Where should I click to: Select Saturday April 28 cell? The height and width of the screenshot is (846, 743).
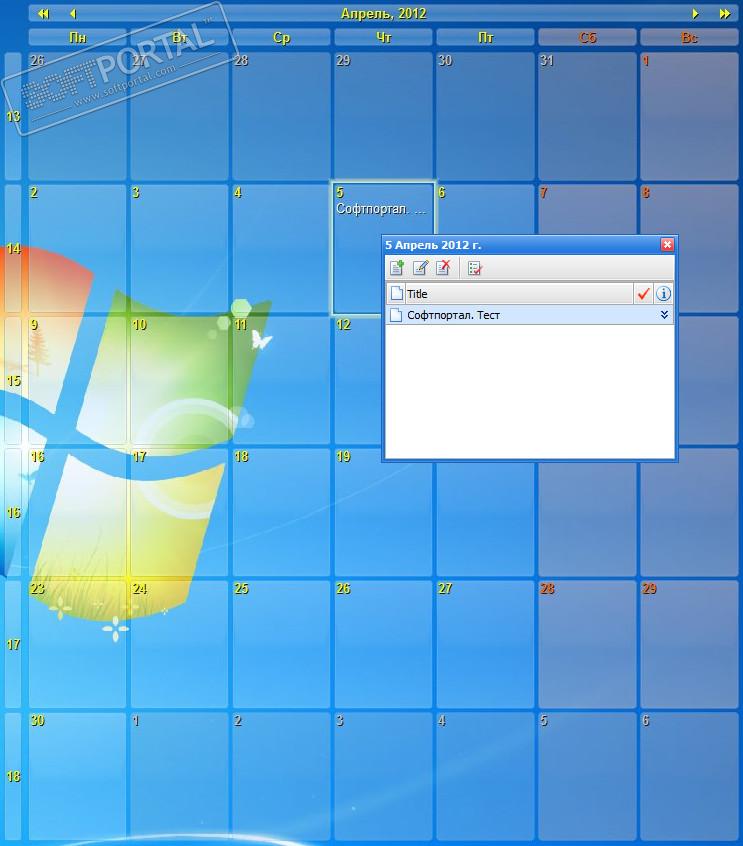point(587,644)
